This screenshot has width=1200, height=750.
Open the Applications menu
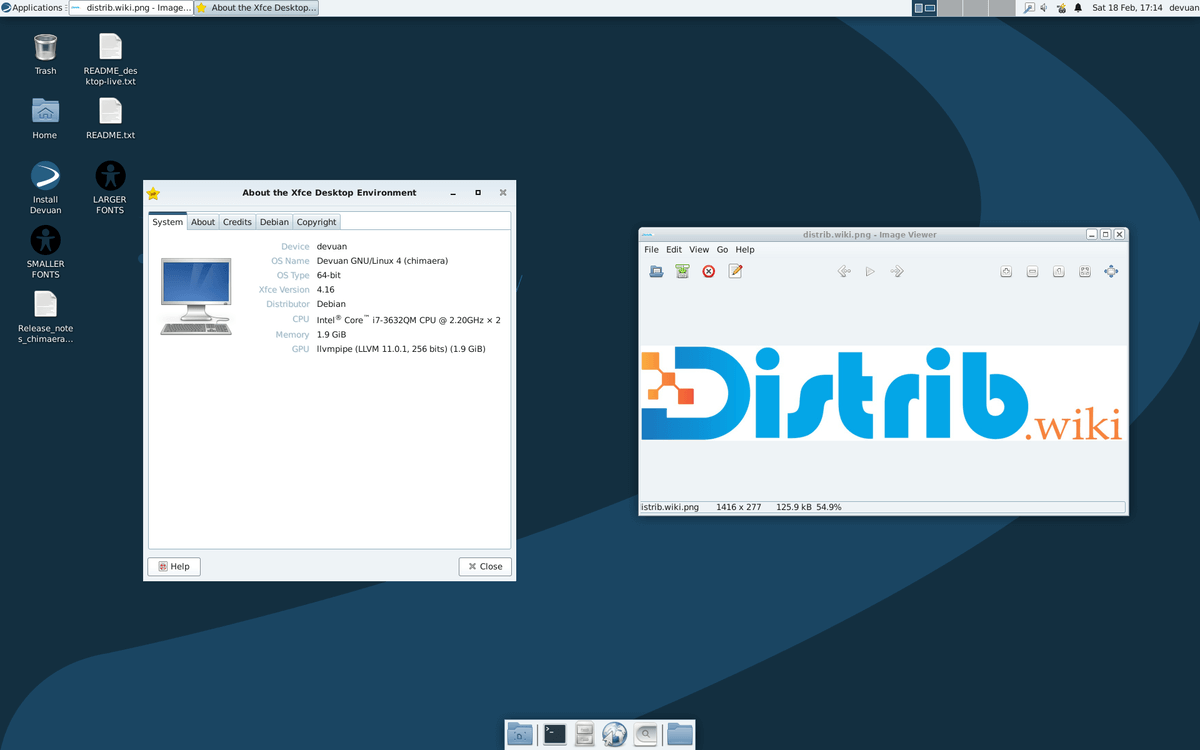tap(32, 8)
